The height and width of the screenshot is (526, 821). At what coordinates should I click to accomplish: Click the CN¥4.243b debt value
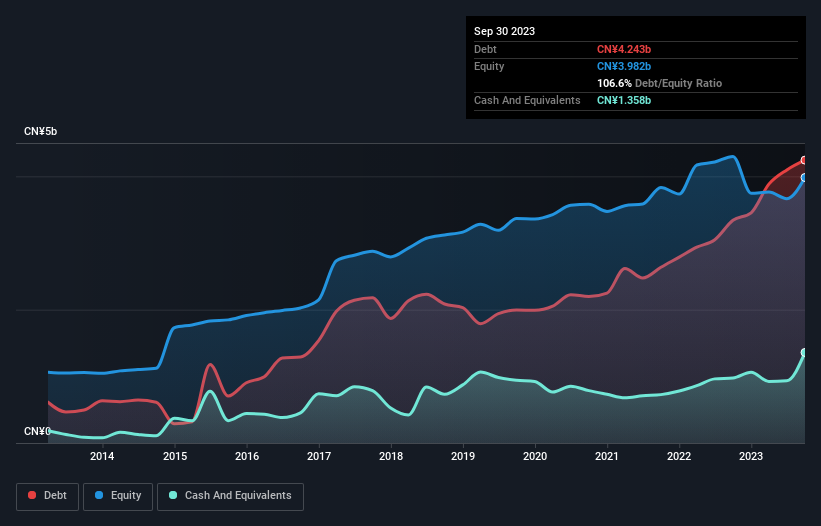624,49
